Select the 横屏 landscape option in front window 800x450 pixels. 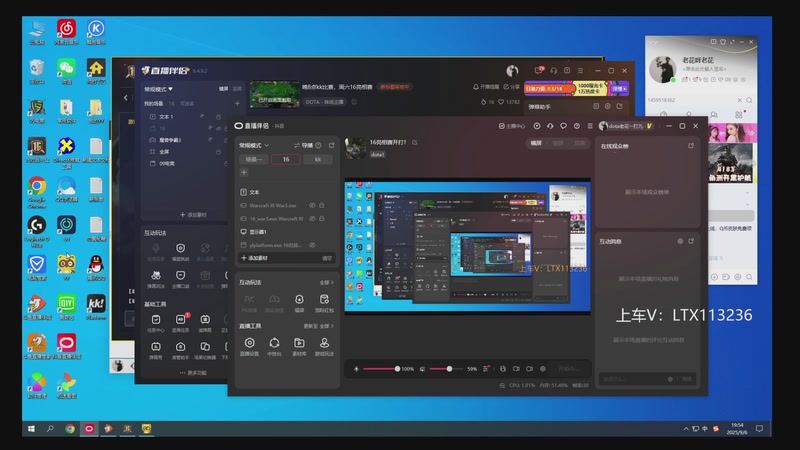click(x=536, y=143)
